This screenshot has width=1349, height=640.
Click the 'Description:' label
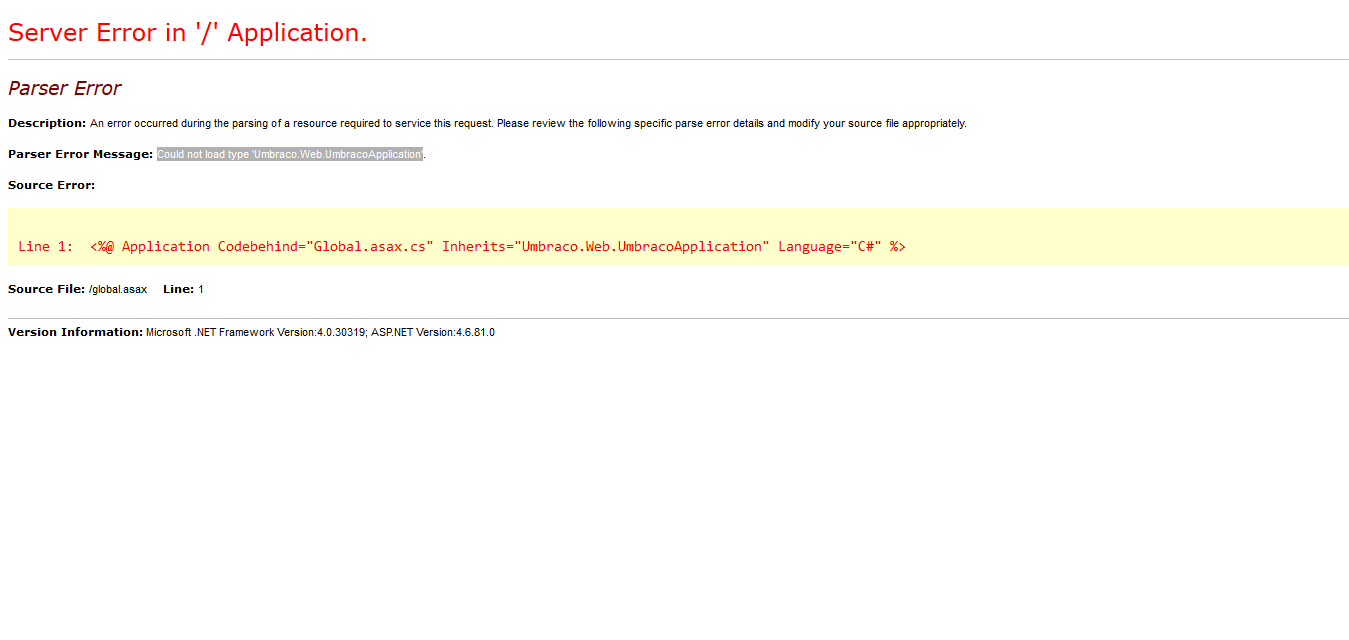tap(47, 123)
